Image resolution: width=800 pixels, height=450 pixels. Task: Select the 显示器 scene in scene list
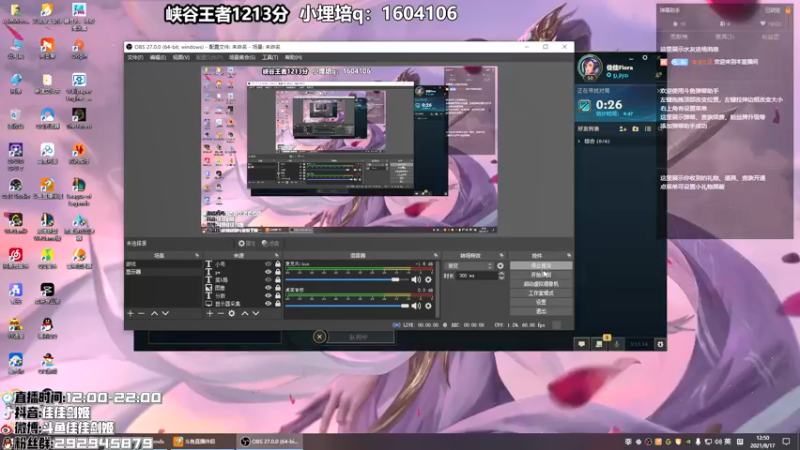[163, 272]
